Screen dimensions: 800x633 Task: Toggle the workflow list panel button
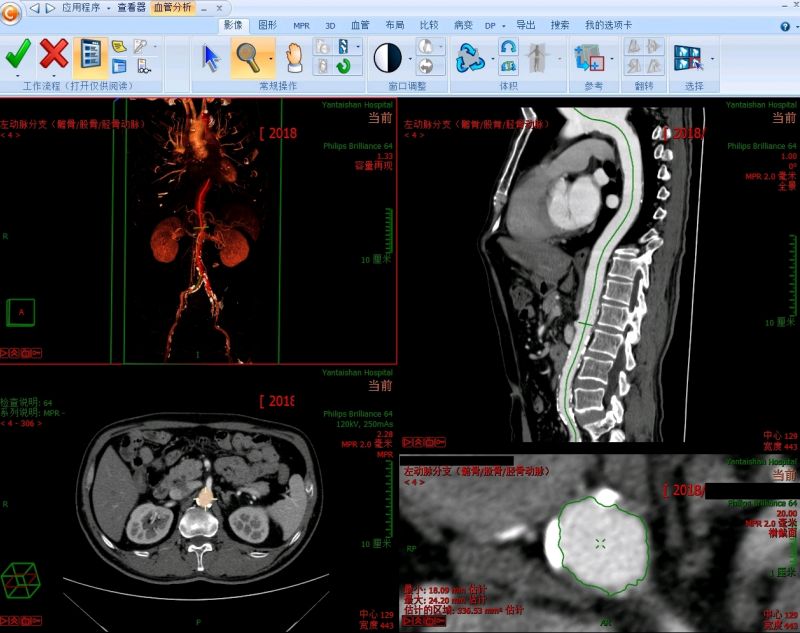[90, 55]
